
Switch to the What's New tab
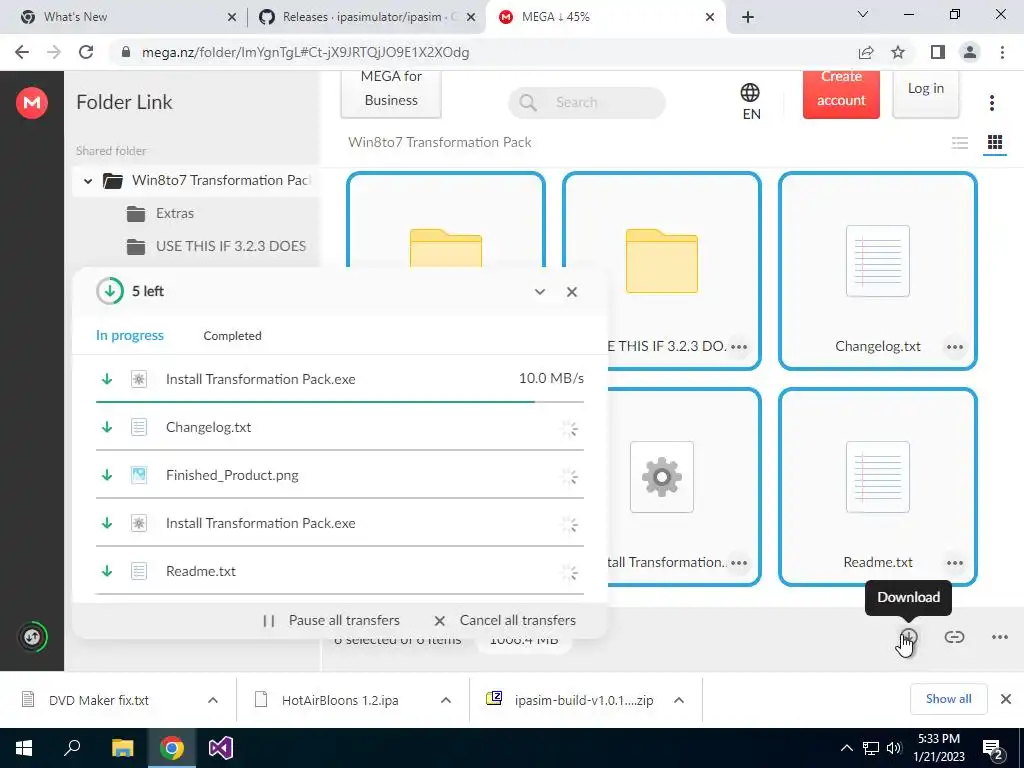tap(128, 17)
